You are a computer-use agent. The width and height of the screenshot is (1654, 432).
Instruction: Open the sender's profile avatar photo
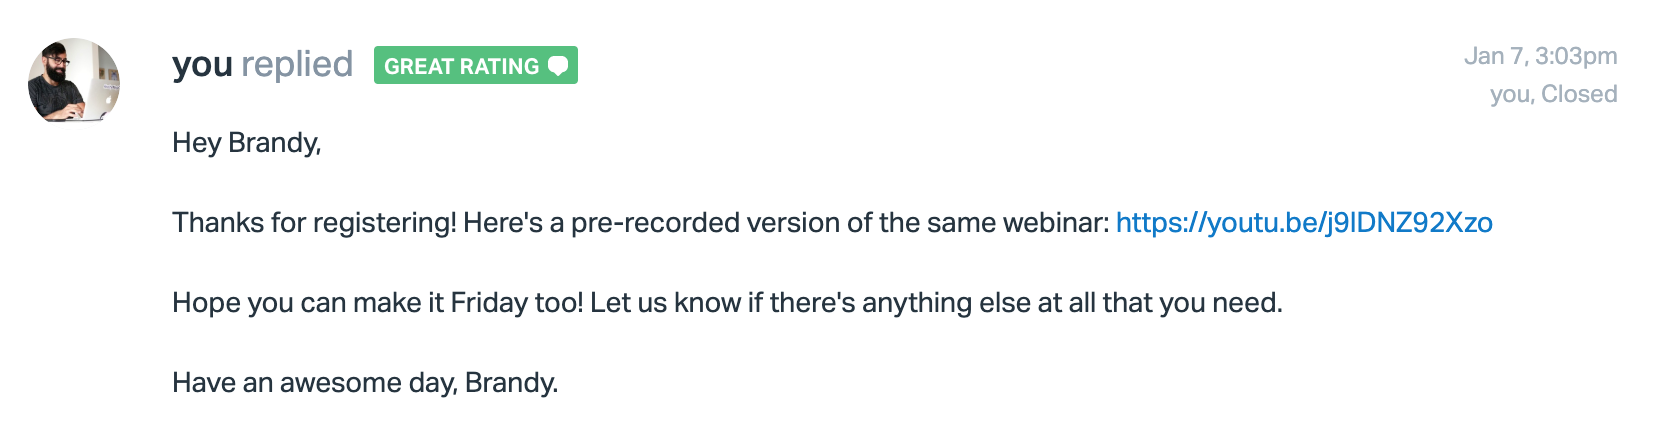click(74, 81)
